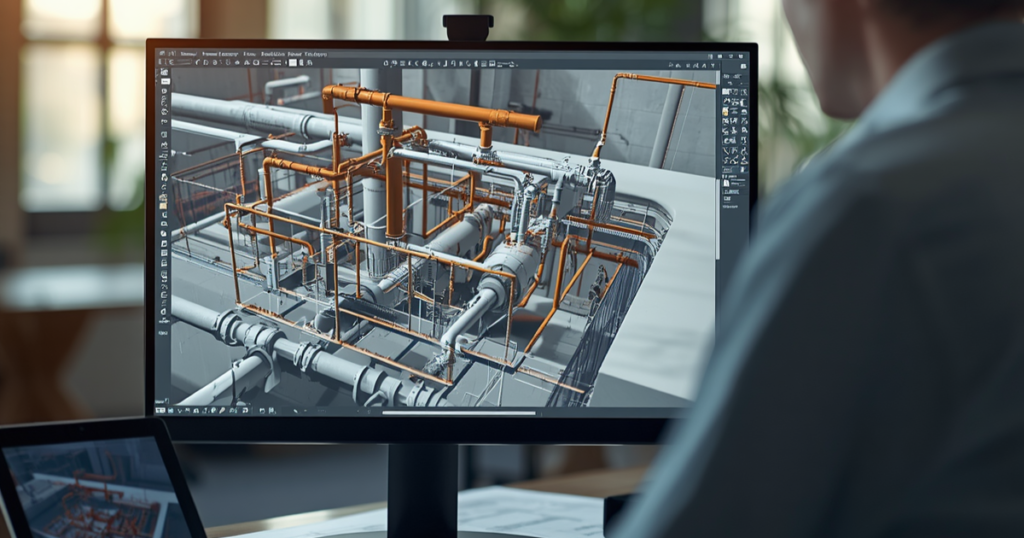This screenshot has height=538, width=1024.
Task: Select the brush-shaped icon in bottom status bar
Action: pyautogui.click(x=222, y=411)
